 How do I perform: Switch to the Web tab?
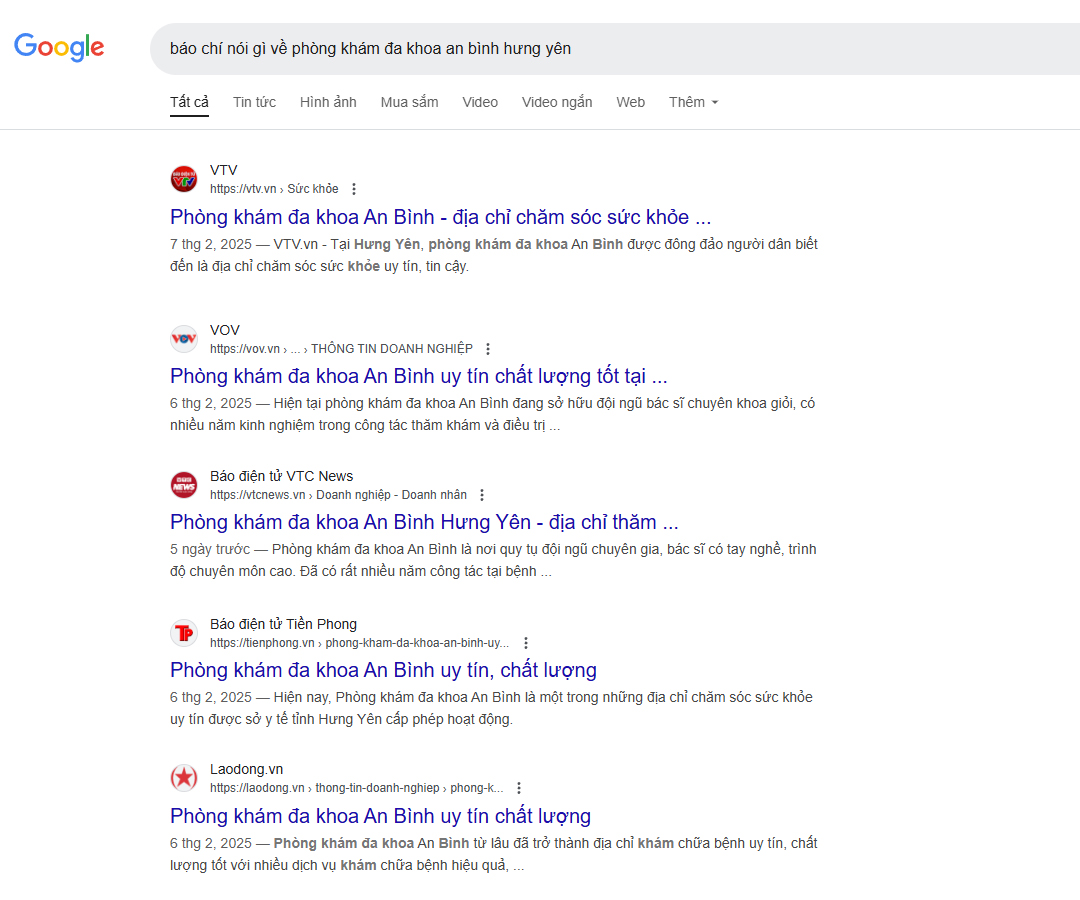pos(630,102)
